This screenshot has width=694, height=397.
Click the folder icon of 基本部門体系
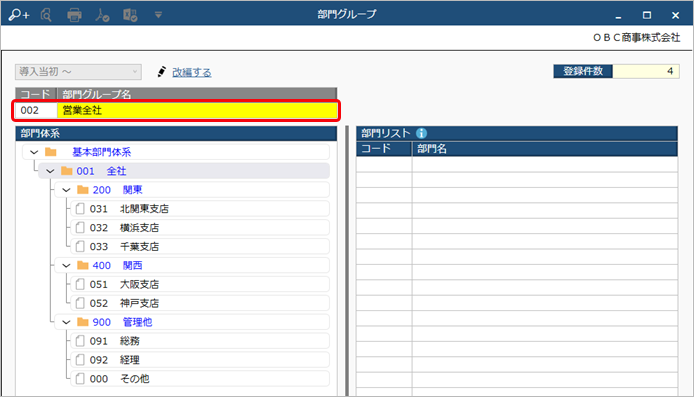tap(51, 152)
